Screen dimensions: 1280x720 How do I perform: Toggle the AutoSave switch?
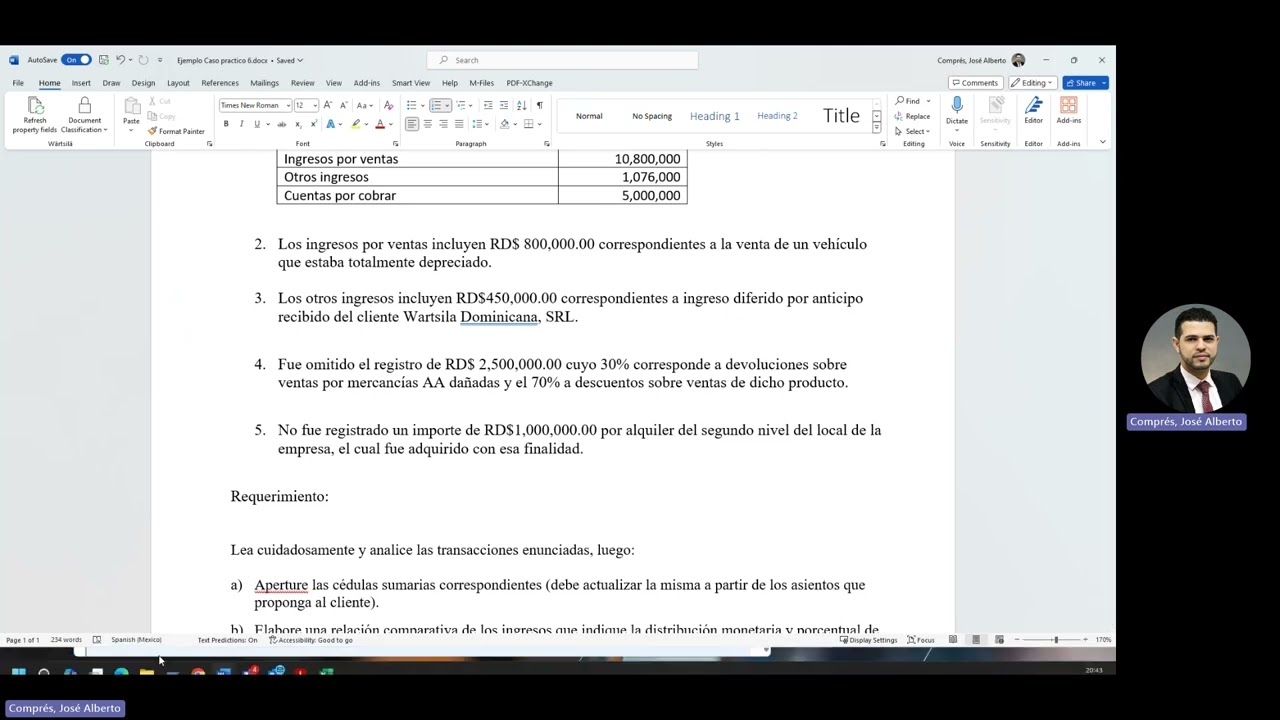click(76, 60)
